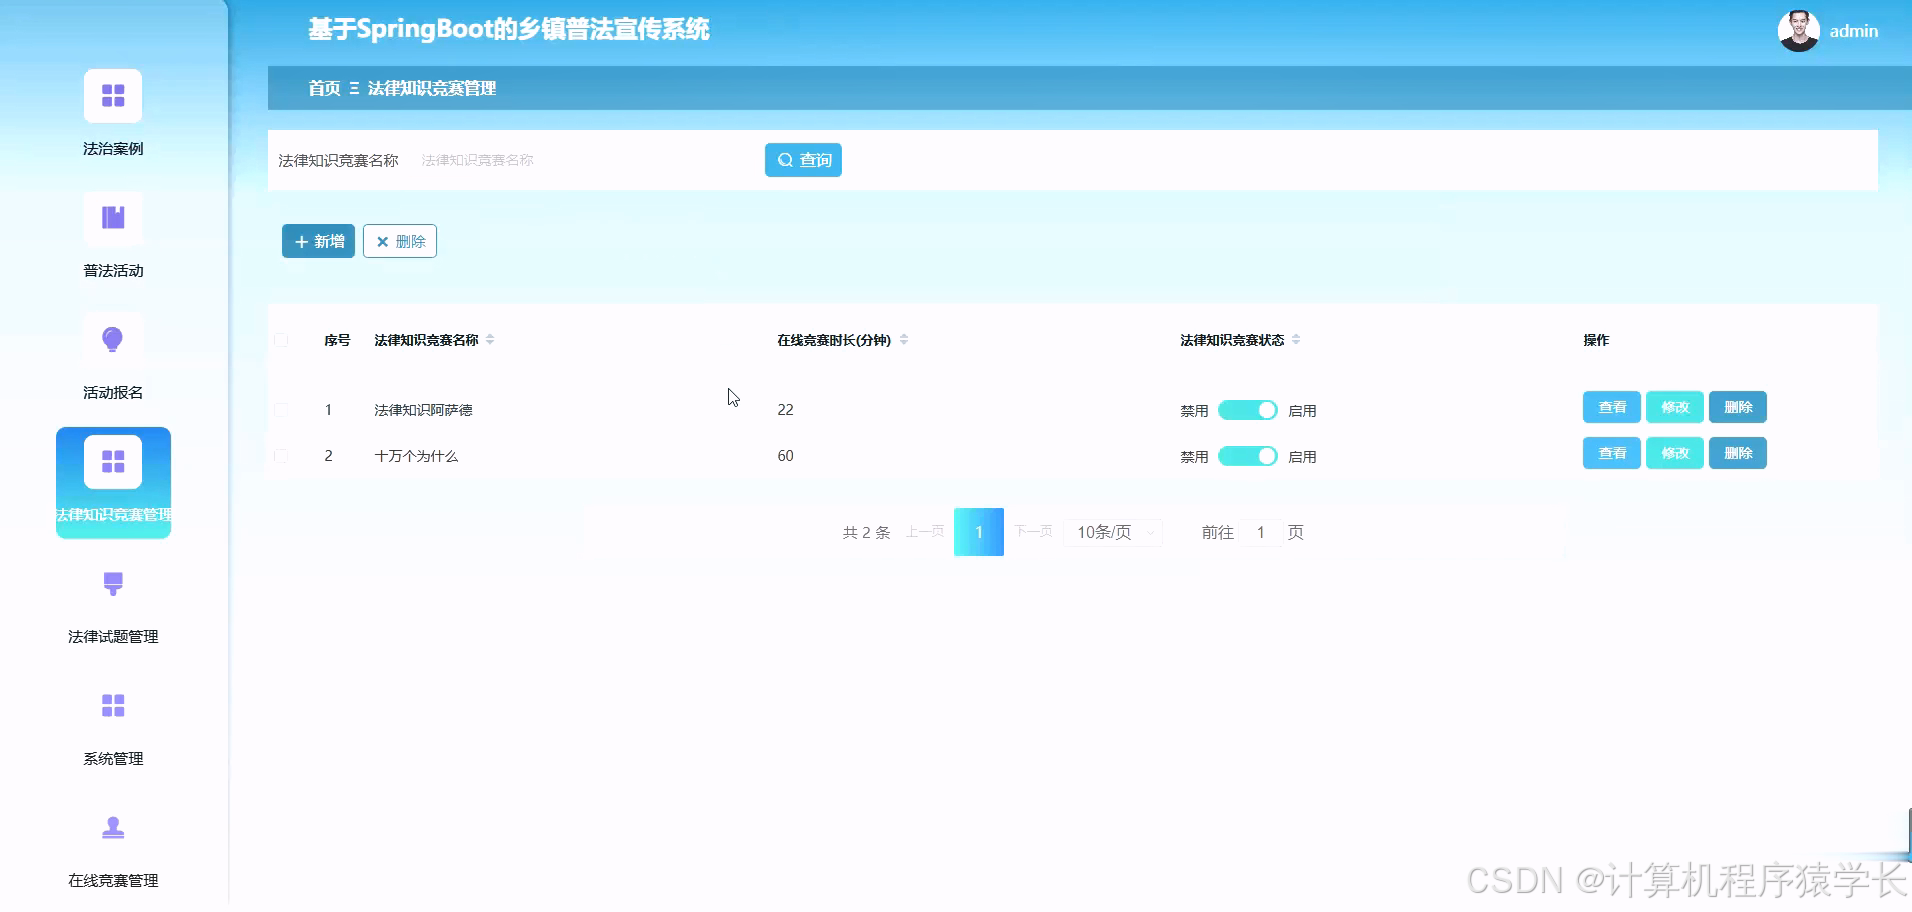
Task: Click the highlighted 法律知识竞赛管理 sidebar icon
Action: (x=112, y=460)
